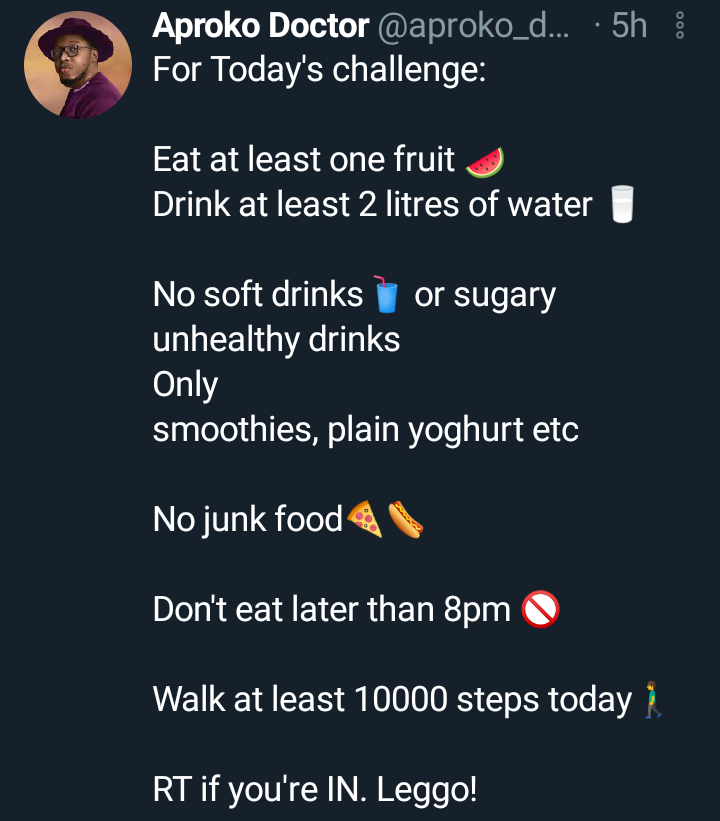Click the red prohibited sign emoji
Image resolution: width=720 pixels, height=821 pixels.
point(540,609)
